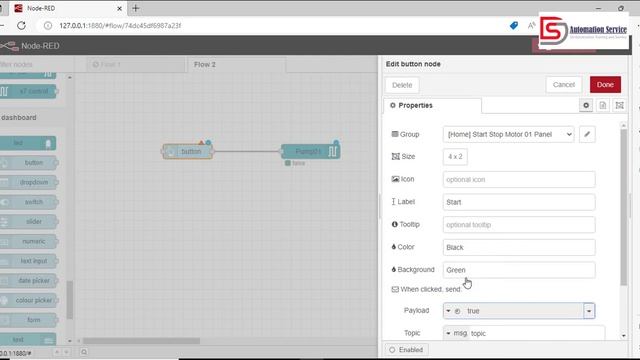
Task: Click the filter nodes search box
Action: [x=35, y=64]
